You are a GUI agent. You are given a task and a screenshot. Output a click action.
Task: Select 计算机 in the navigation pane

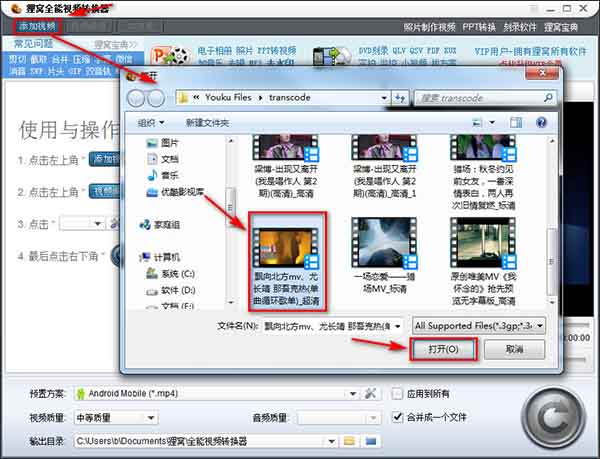coord(160,257)
